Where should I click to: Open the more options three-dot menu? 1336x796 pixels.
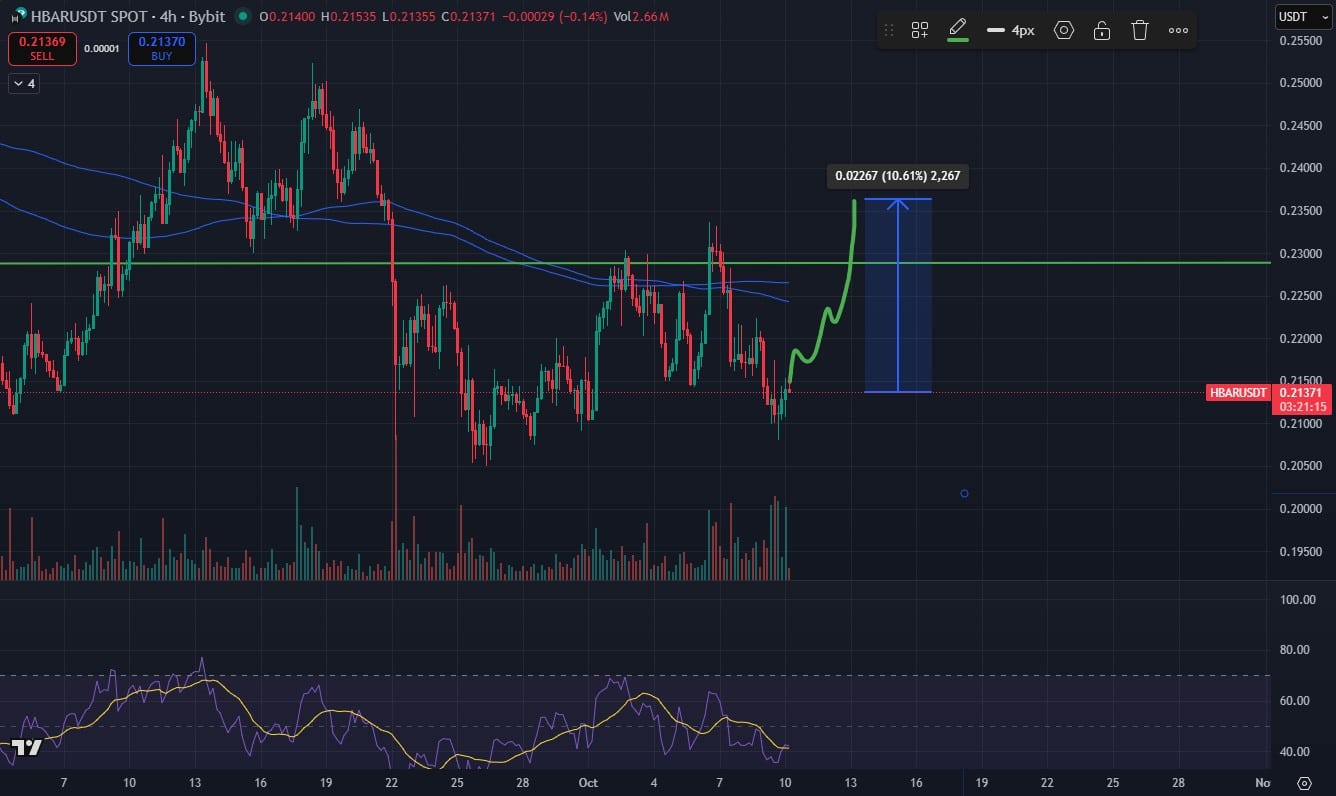[x=1178, y=30]
